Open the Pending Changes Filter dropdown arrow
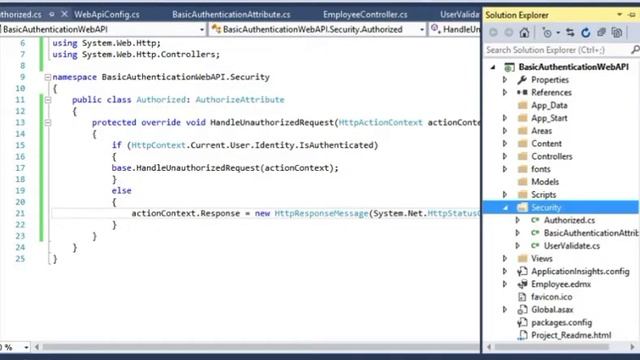Viewport: 640px width, 360px height. tap(558, 33)
